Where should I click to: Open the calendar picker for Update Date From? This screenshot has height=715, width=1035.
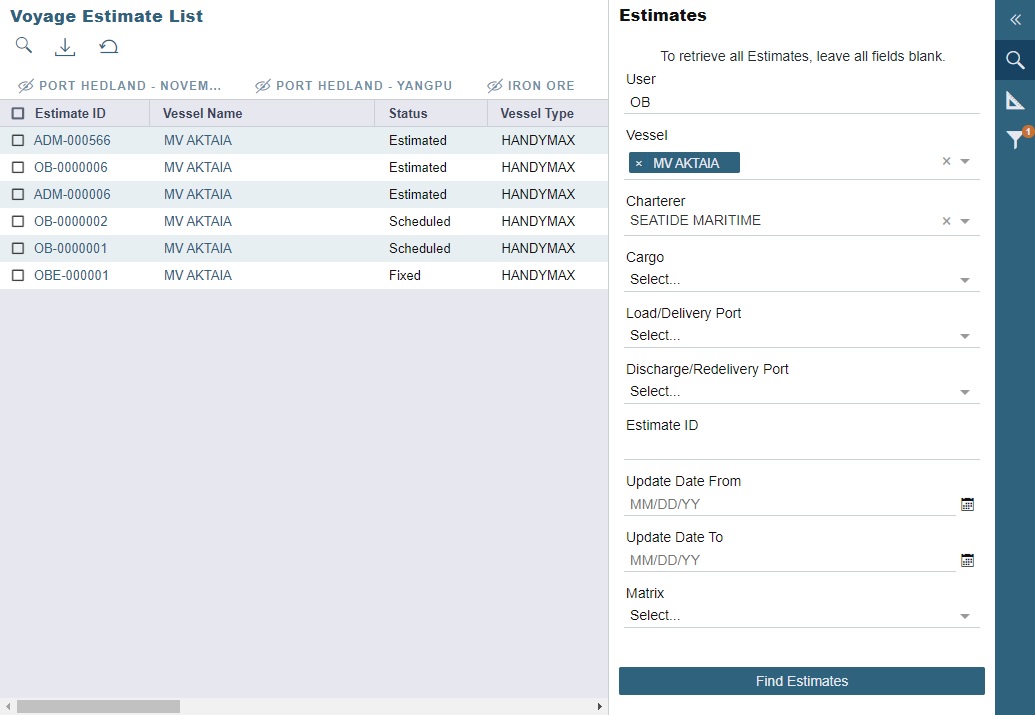967,504
